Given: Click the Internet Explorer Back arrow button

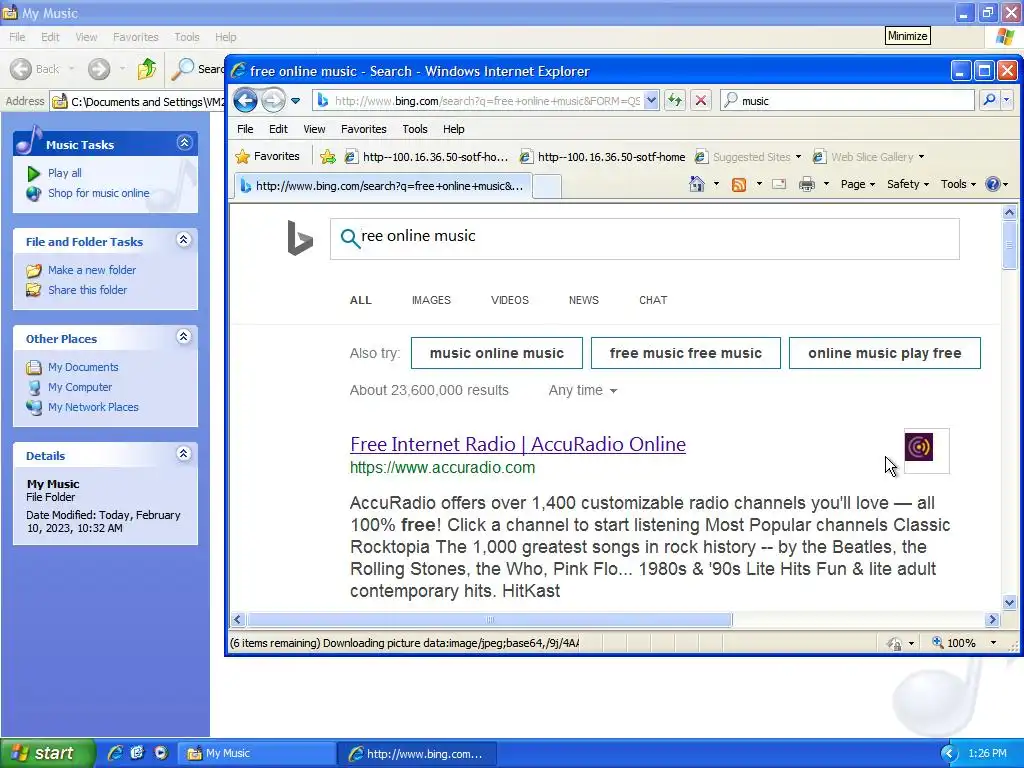Looking at the screenshot, I should coord(246,101).
